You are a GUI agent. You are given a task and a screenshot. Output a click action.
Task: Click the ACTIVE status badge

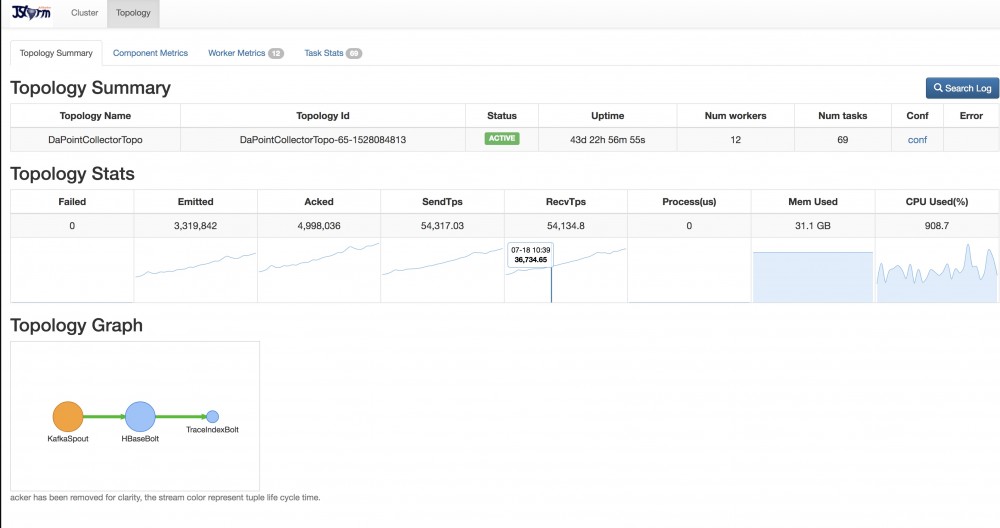click(502, 139)
